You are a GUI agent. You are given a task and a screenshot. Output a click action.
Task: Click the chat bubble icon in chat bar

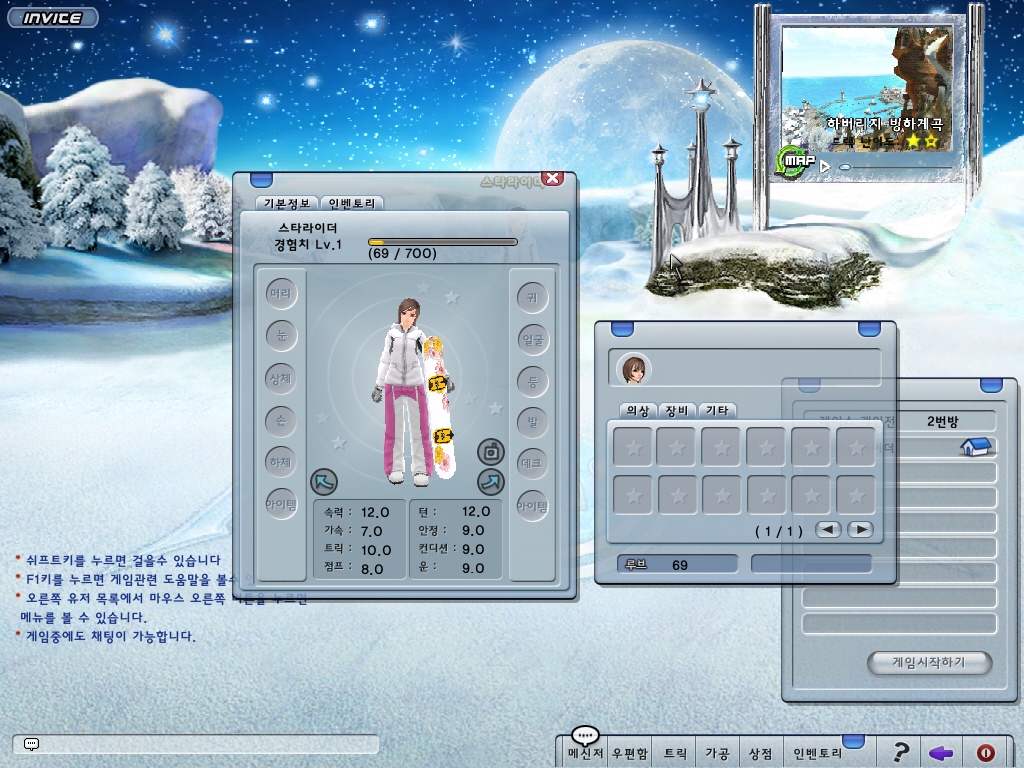(31, 744)
